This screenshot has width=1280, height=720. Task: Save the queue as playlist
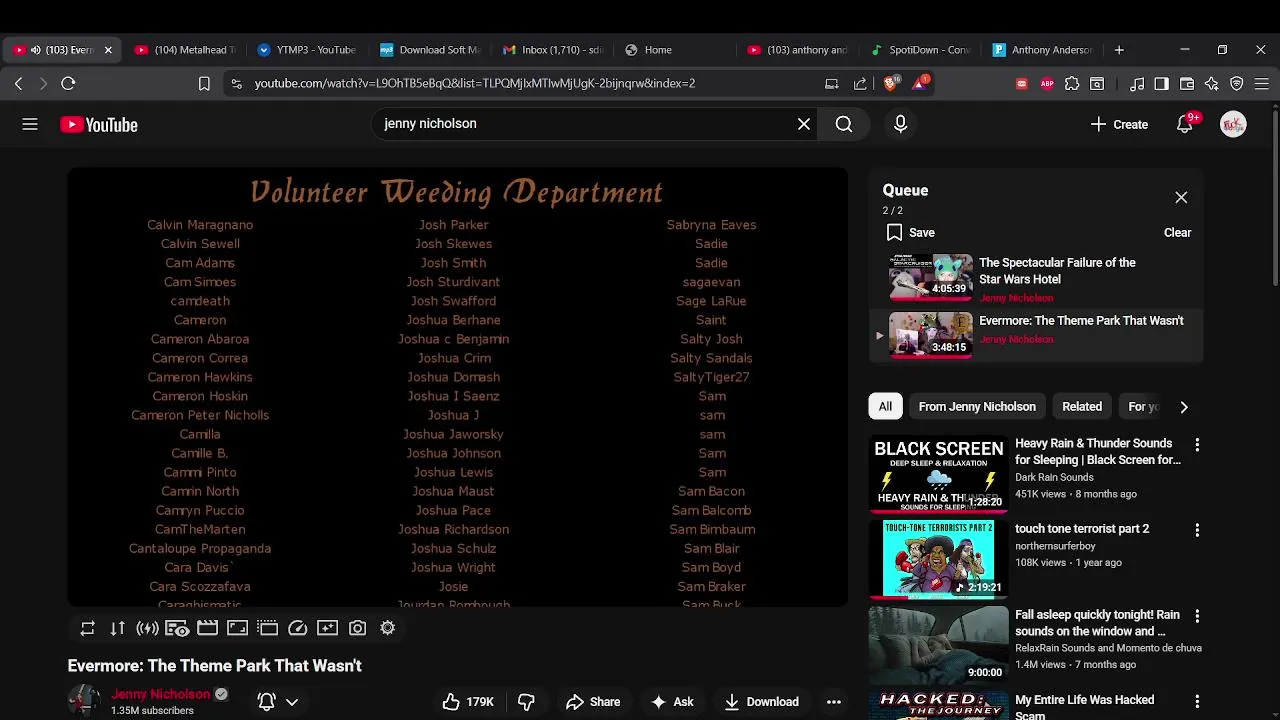point(910,232)
